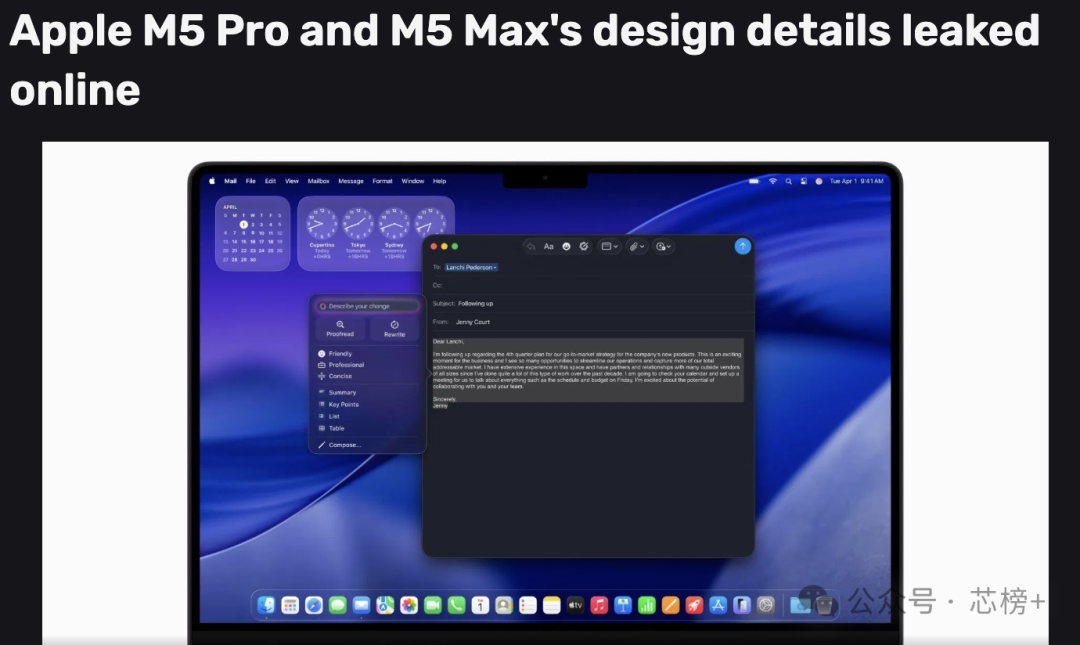This screenshot has width=1080, height=645.
Task: Open the Format menu
Action: pyautogui.click(x=381, y=181)
